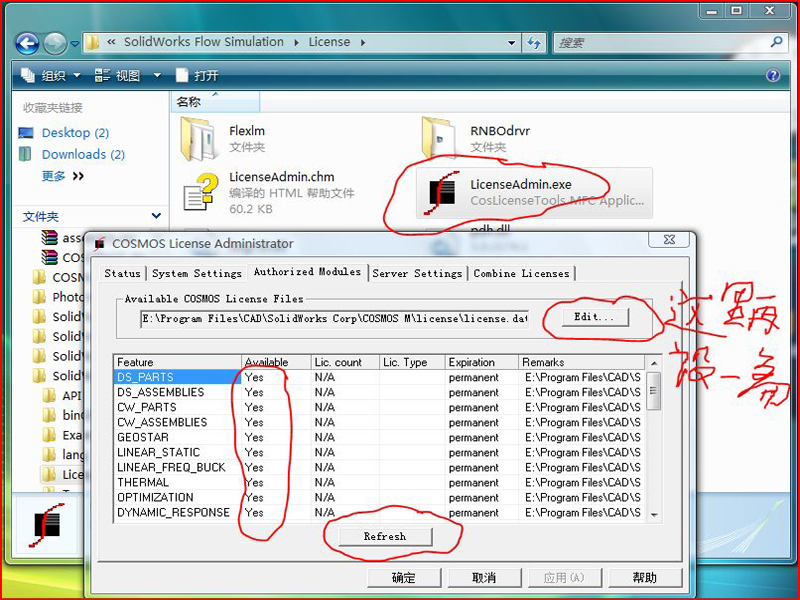This screenshot has width=800, height=600.
Task: Select the CW_PARTS feature row
Action: tap(379, 407)
